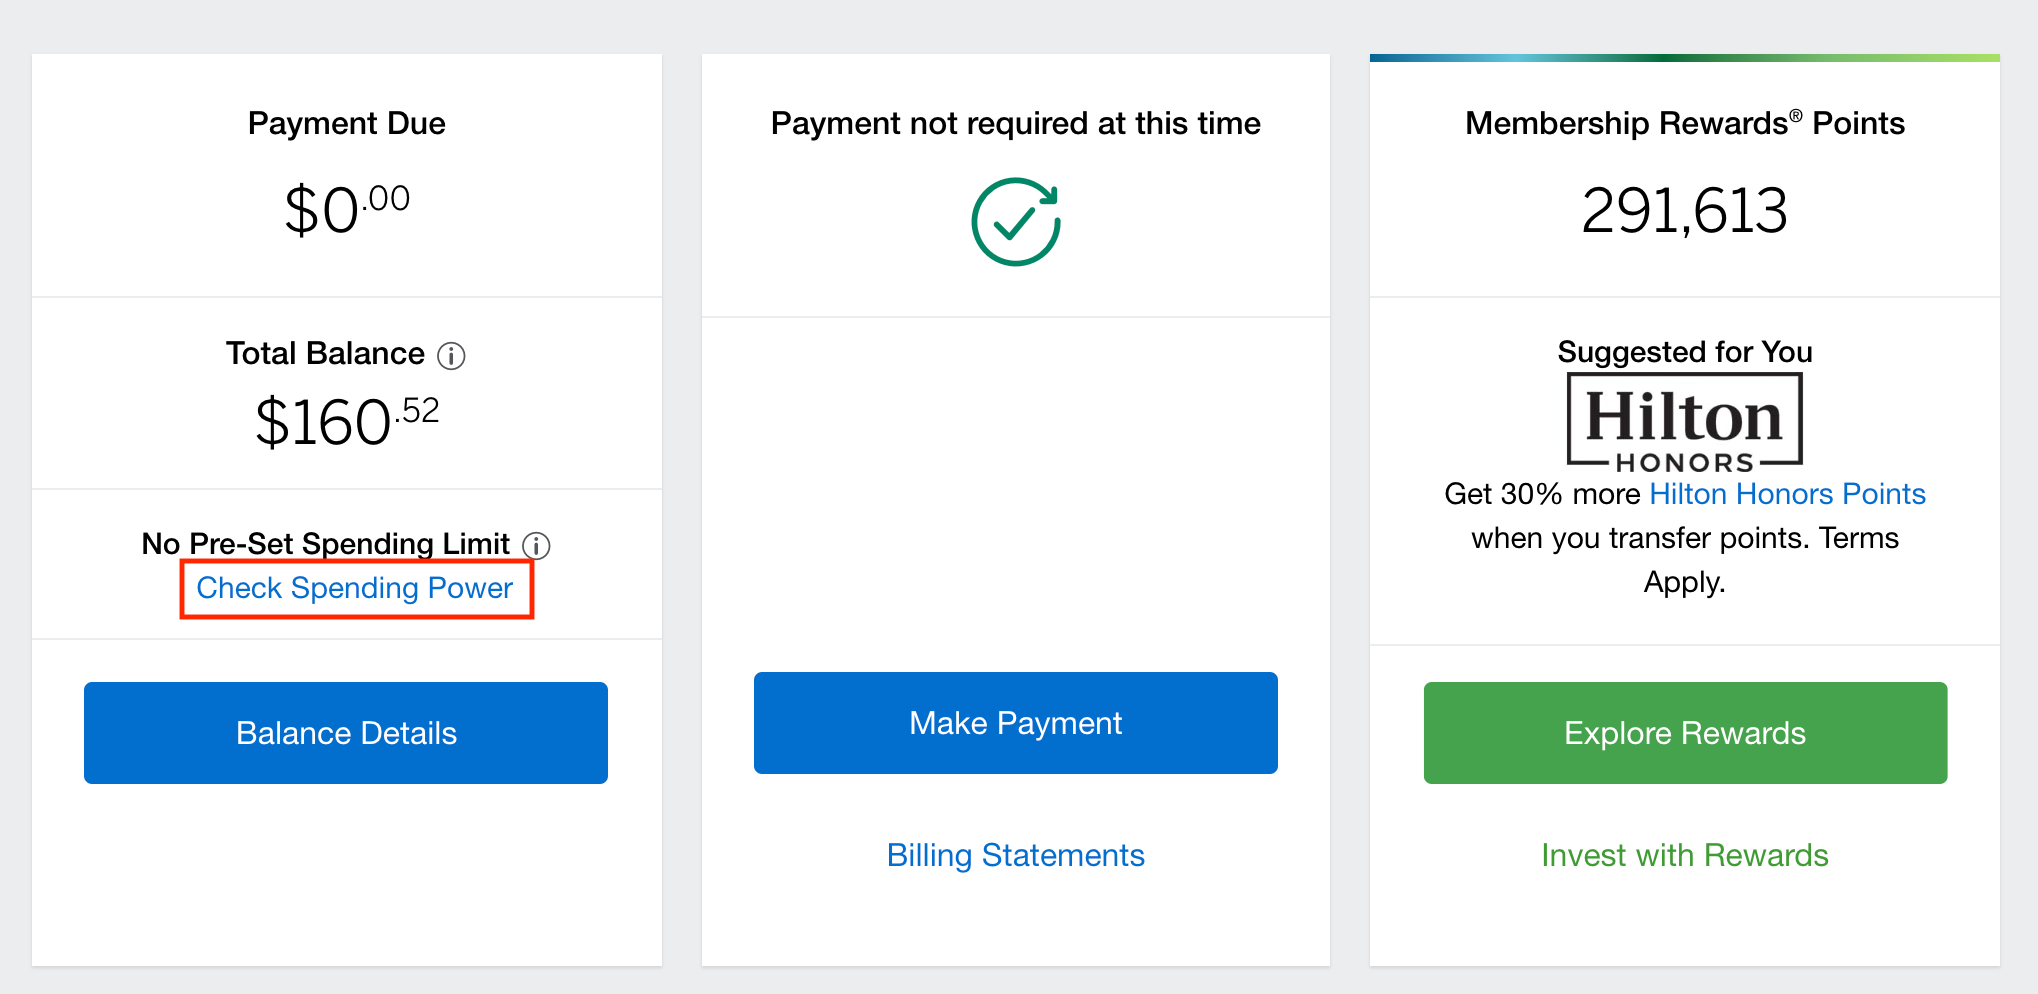Click the 'Payment not required at this time' text
2038x994 pixels.
(x=1015, y=123)
